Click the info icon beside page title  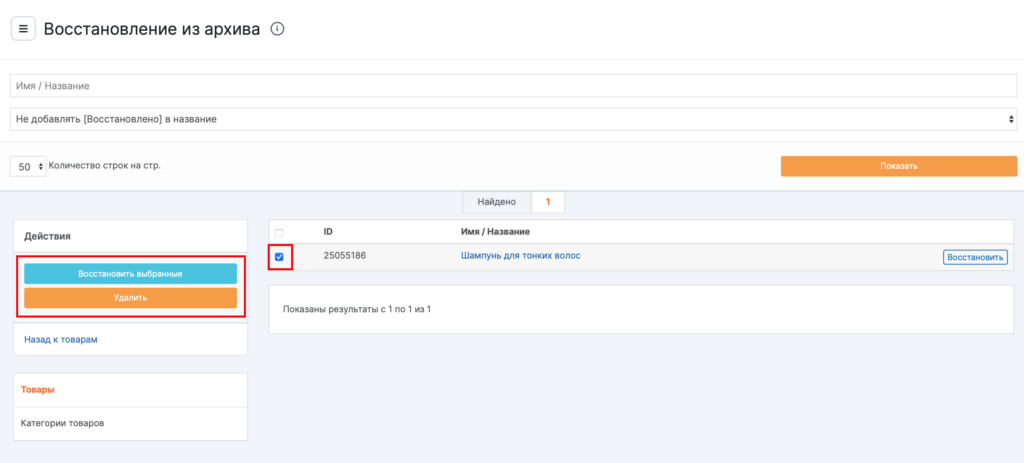pos(278,29)
